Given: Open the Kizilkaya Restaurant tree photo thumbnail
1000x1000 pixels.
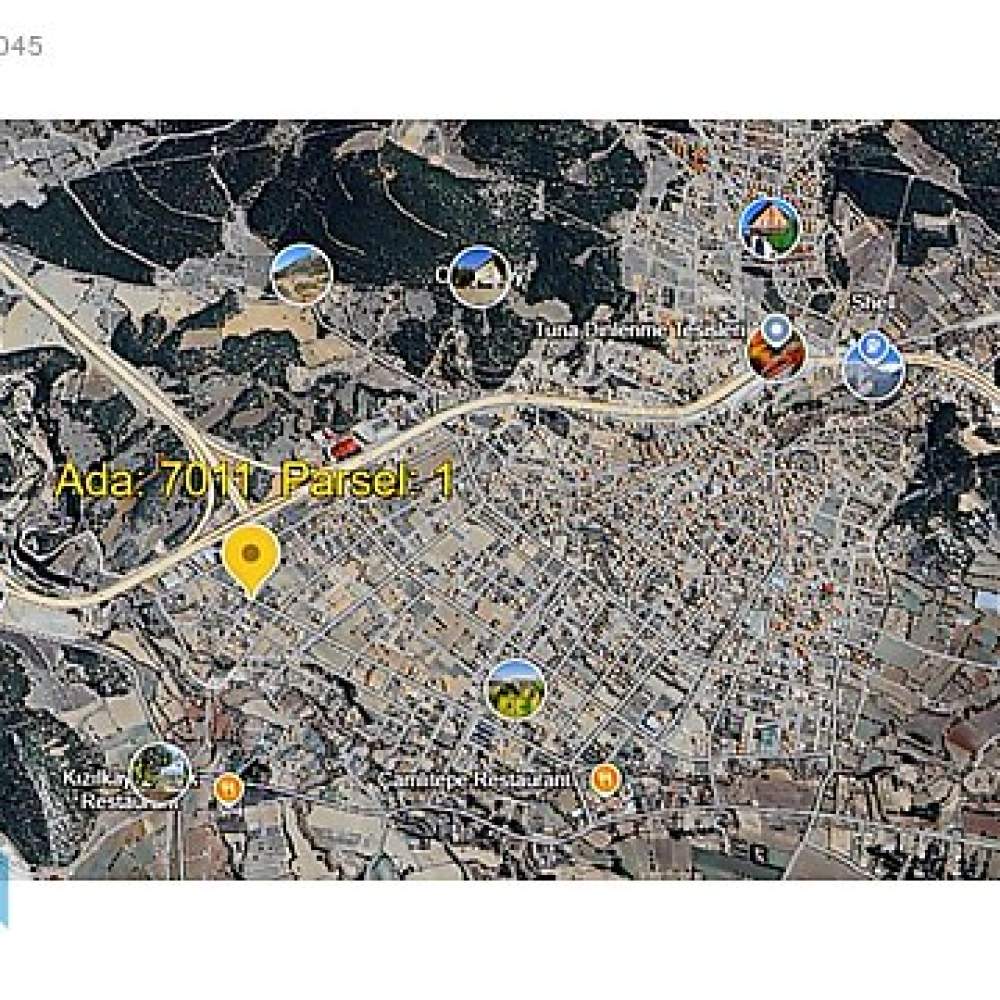Looking at the screenshot, I should point(160,772).
